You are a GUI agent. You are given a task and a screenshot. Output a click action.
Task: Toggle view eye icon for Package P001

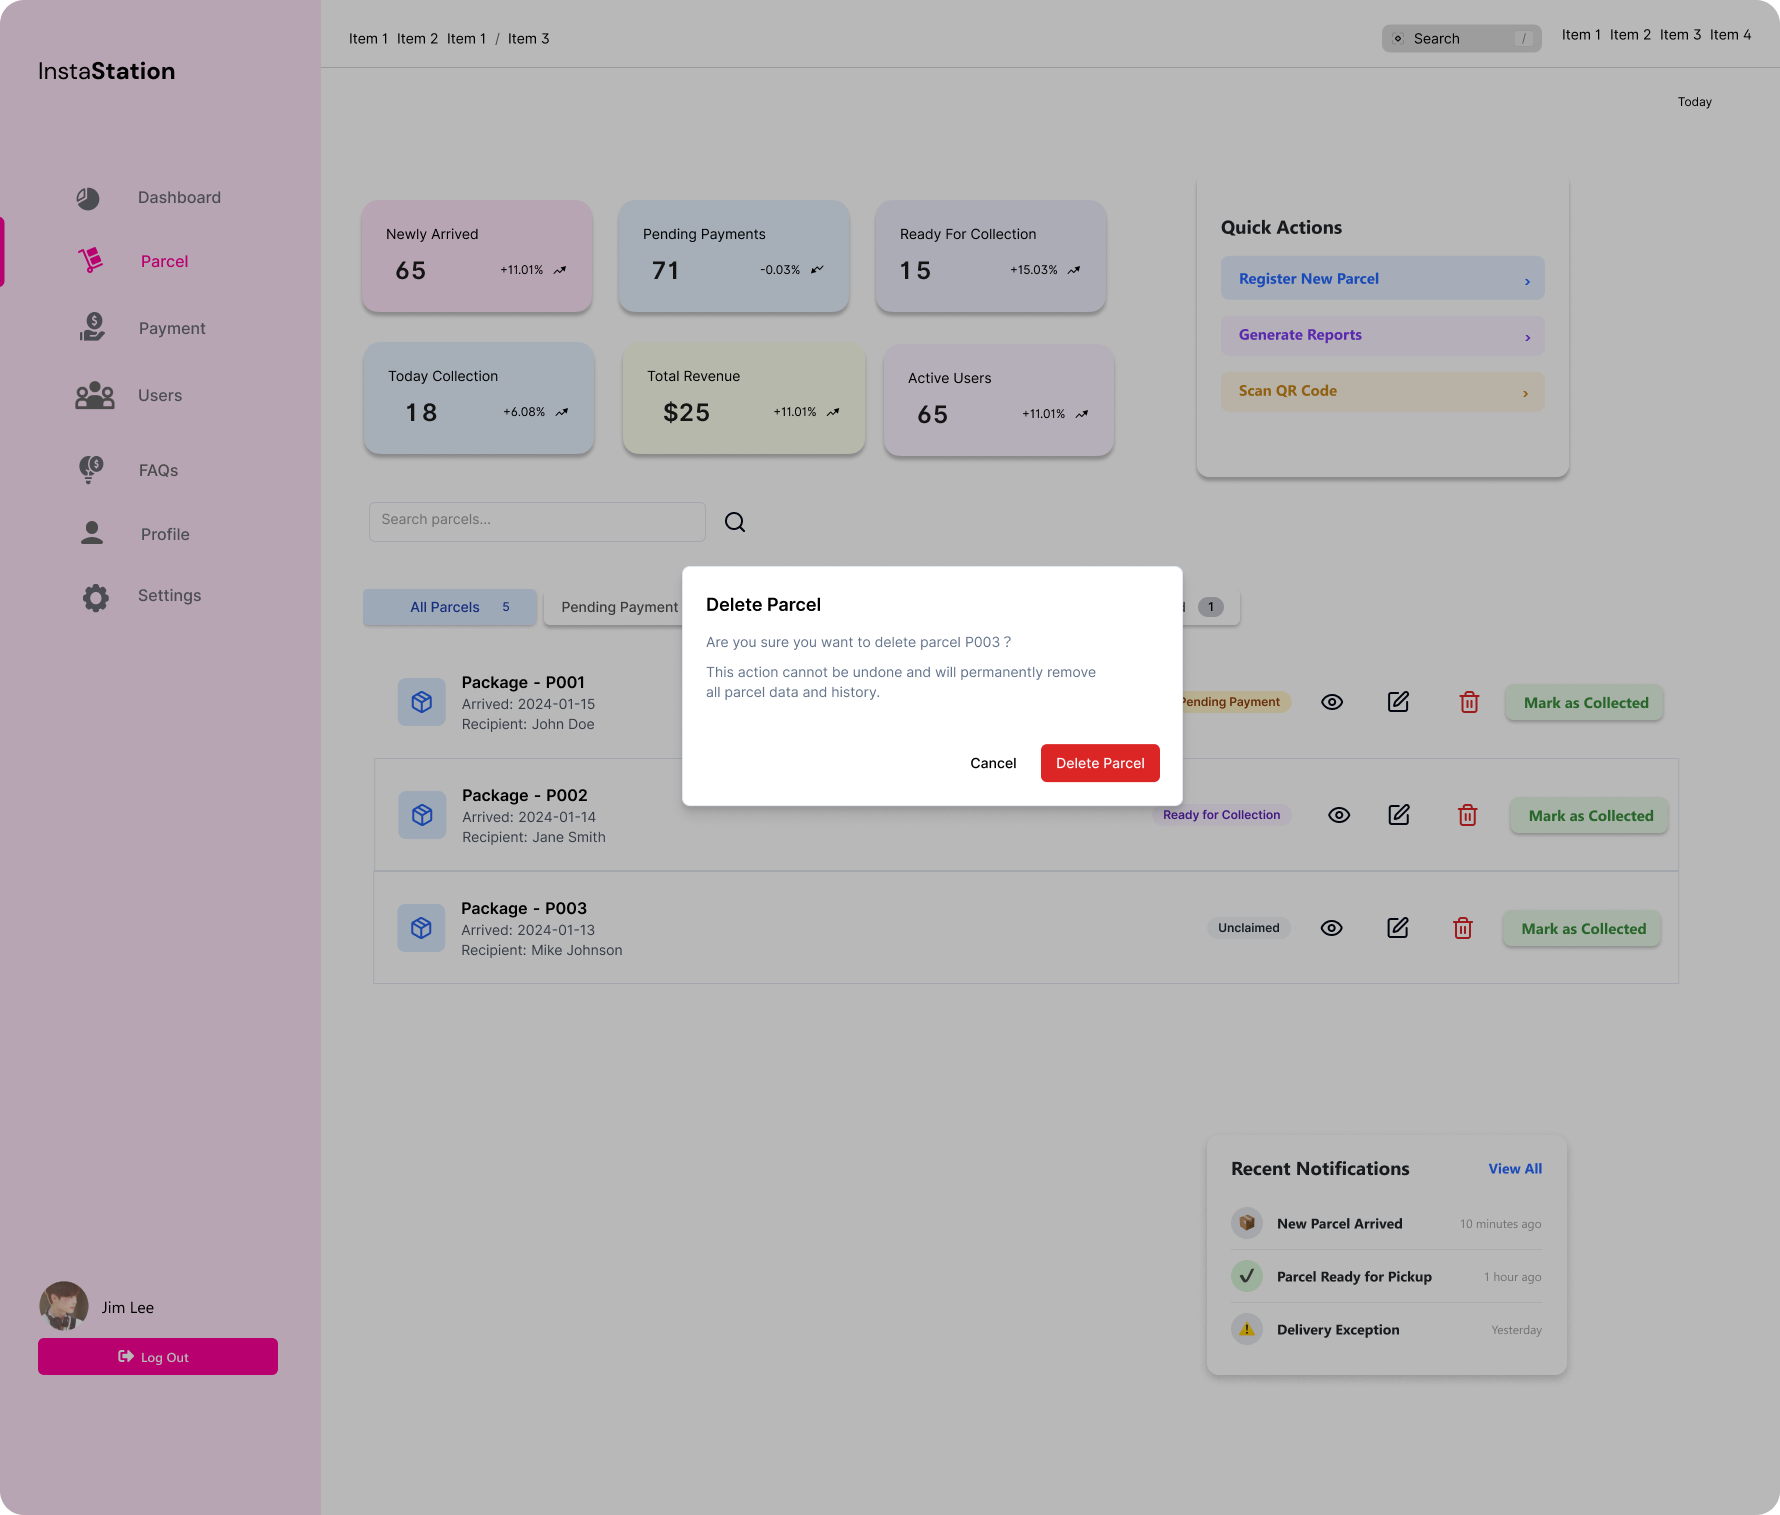[1331, 702]
